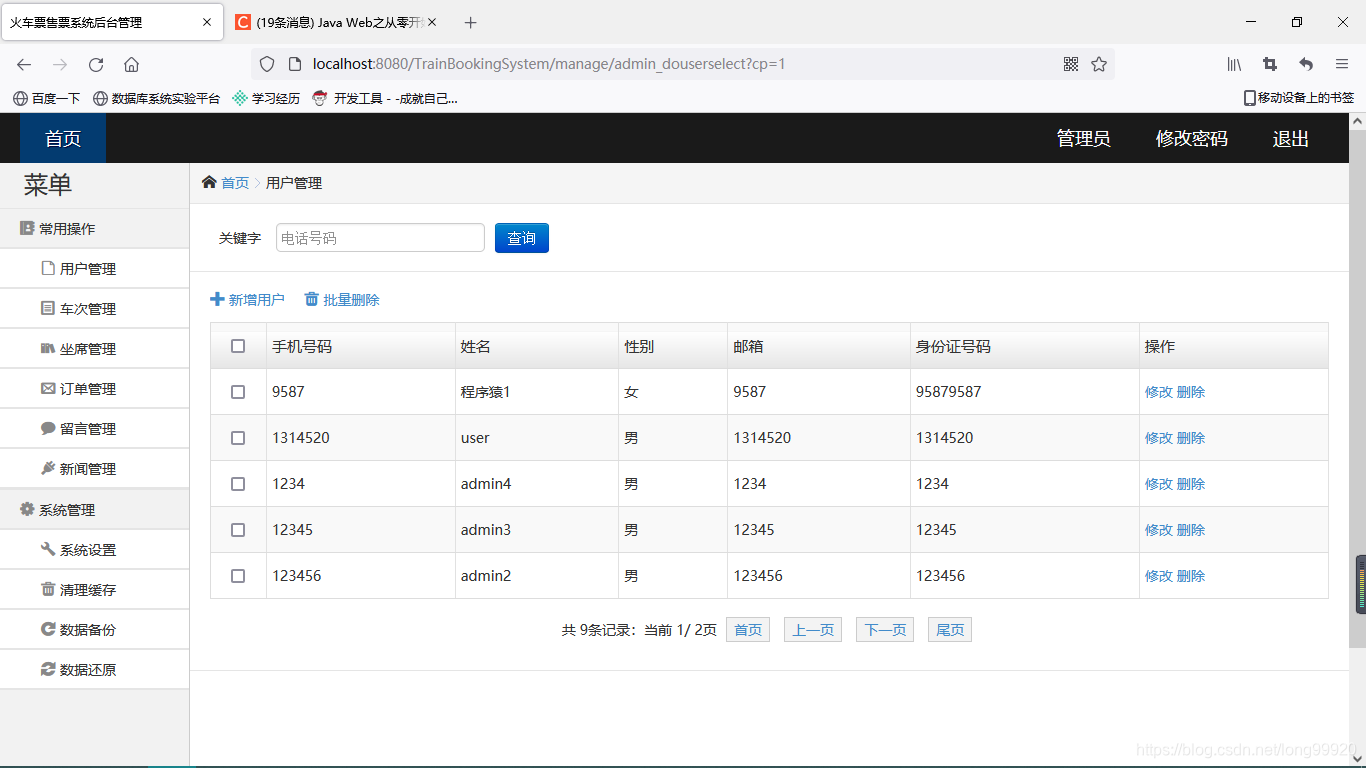The height and width of the screenshot is (768, 1366).
Task: Click the 常用操作 section icon
Action: pos(27,228)
